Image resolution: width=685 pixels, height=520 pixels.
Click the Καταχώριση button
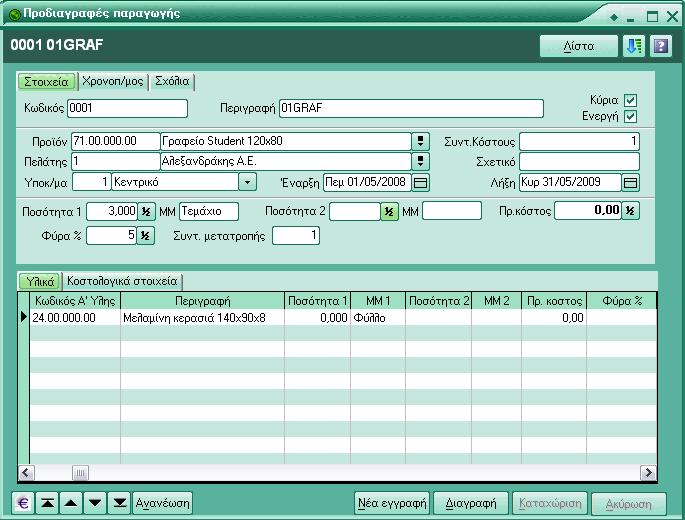(550, 503)
